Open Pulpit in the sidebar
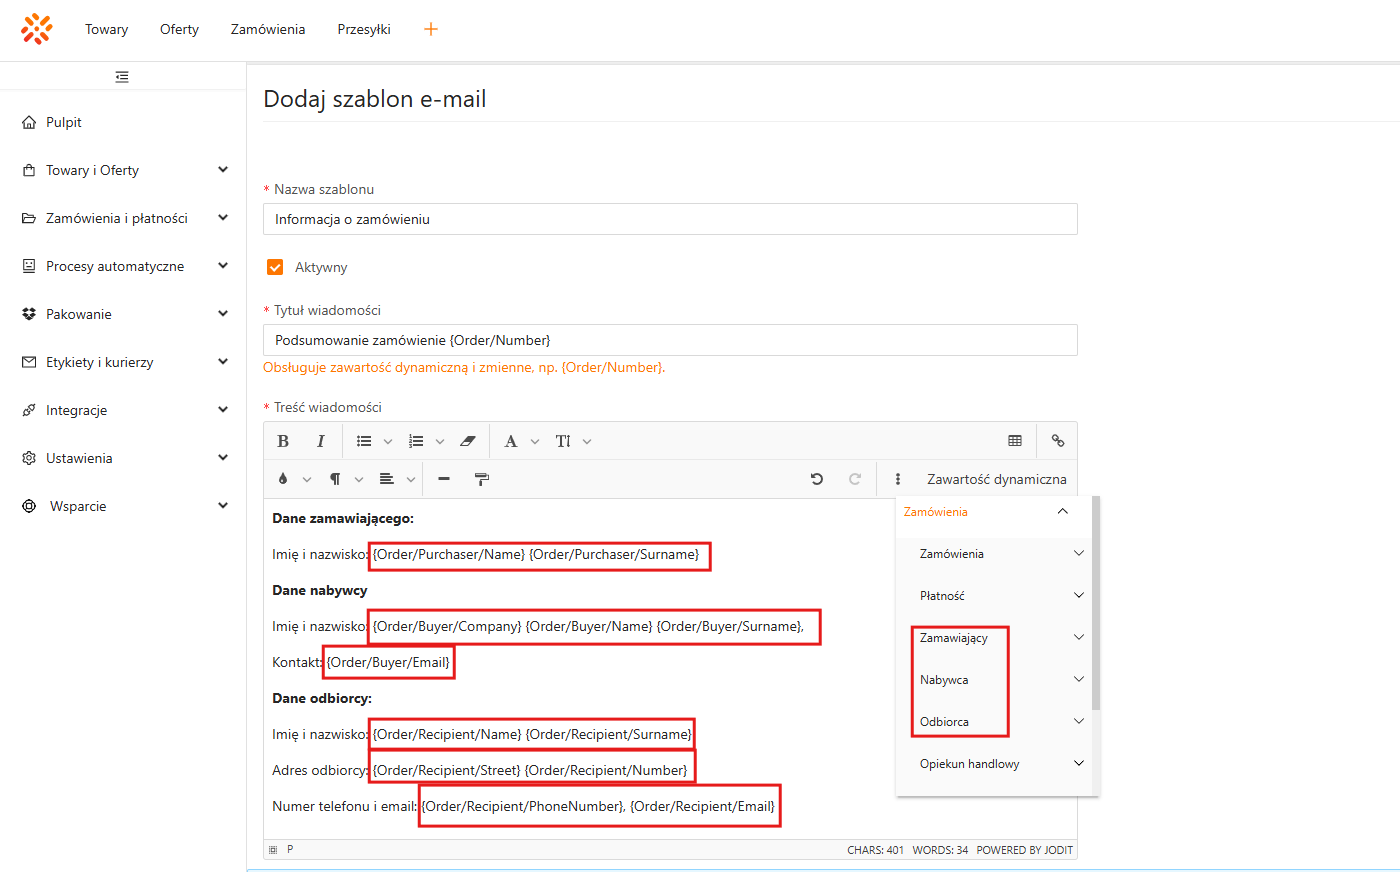 [64, 122]
